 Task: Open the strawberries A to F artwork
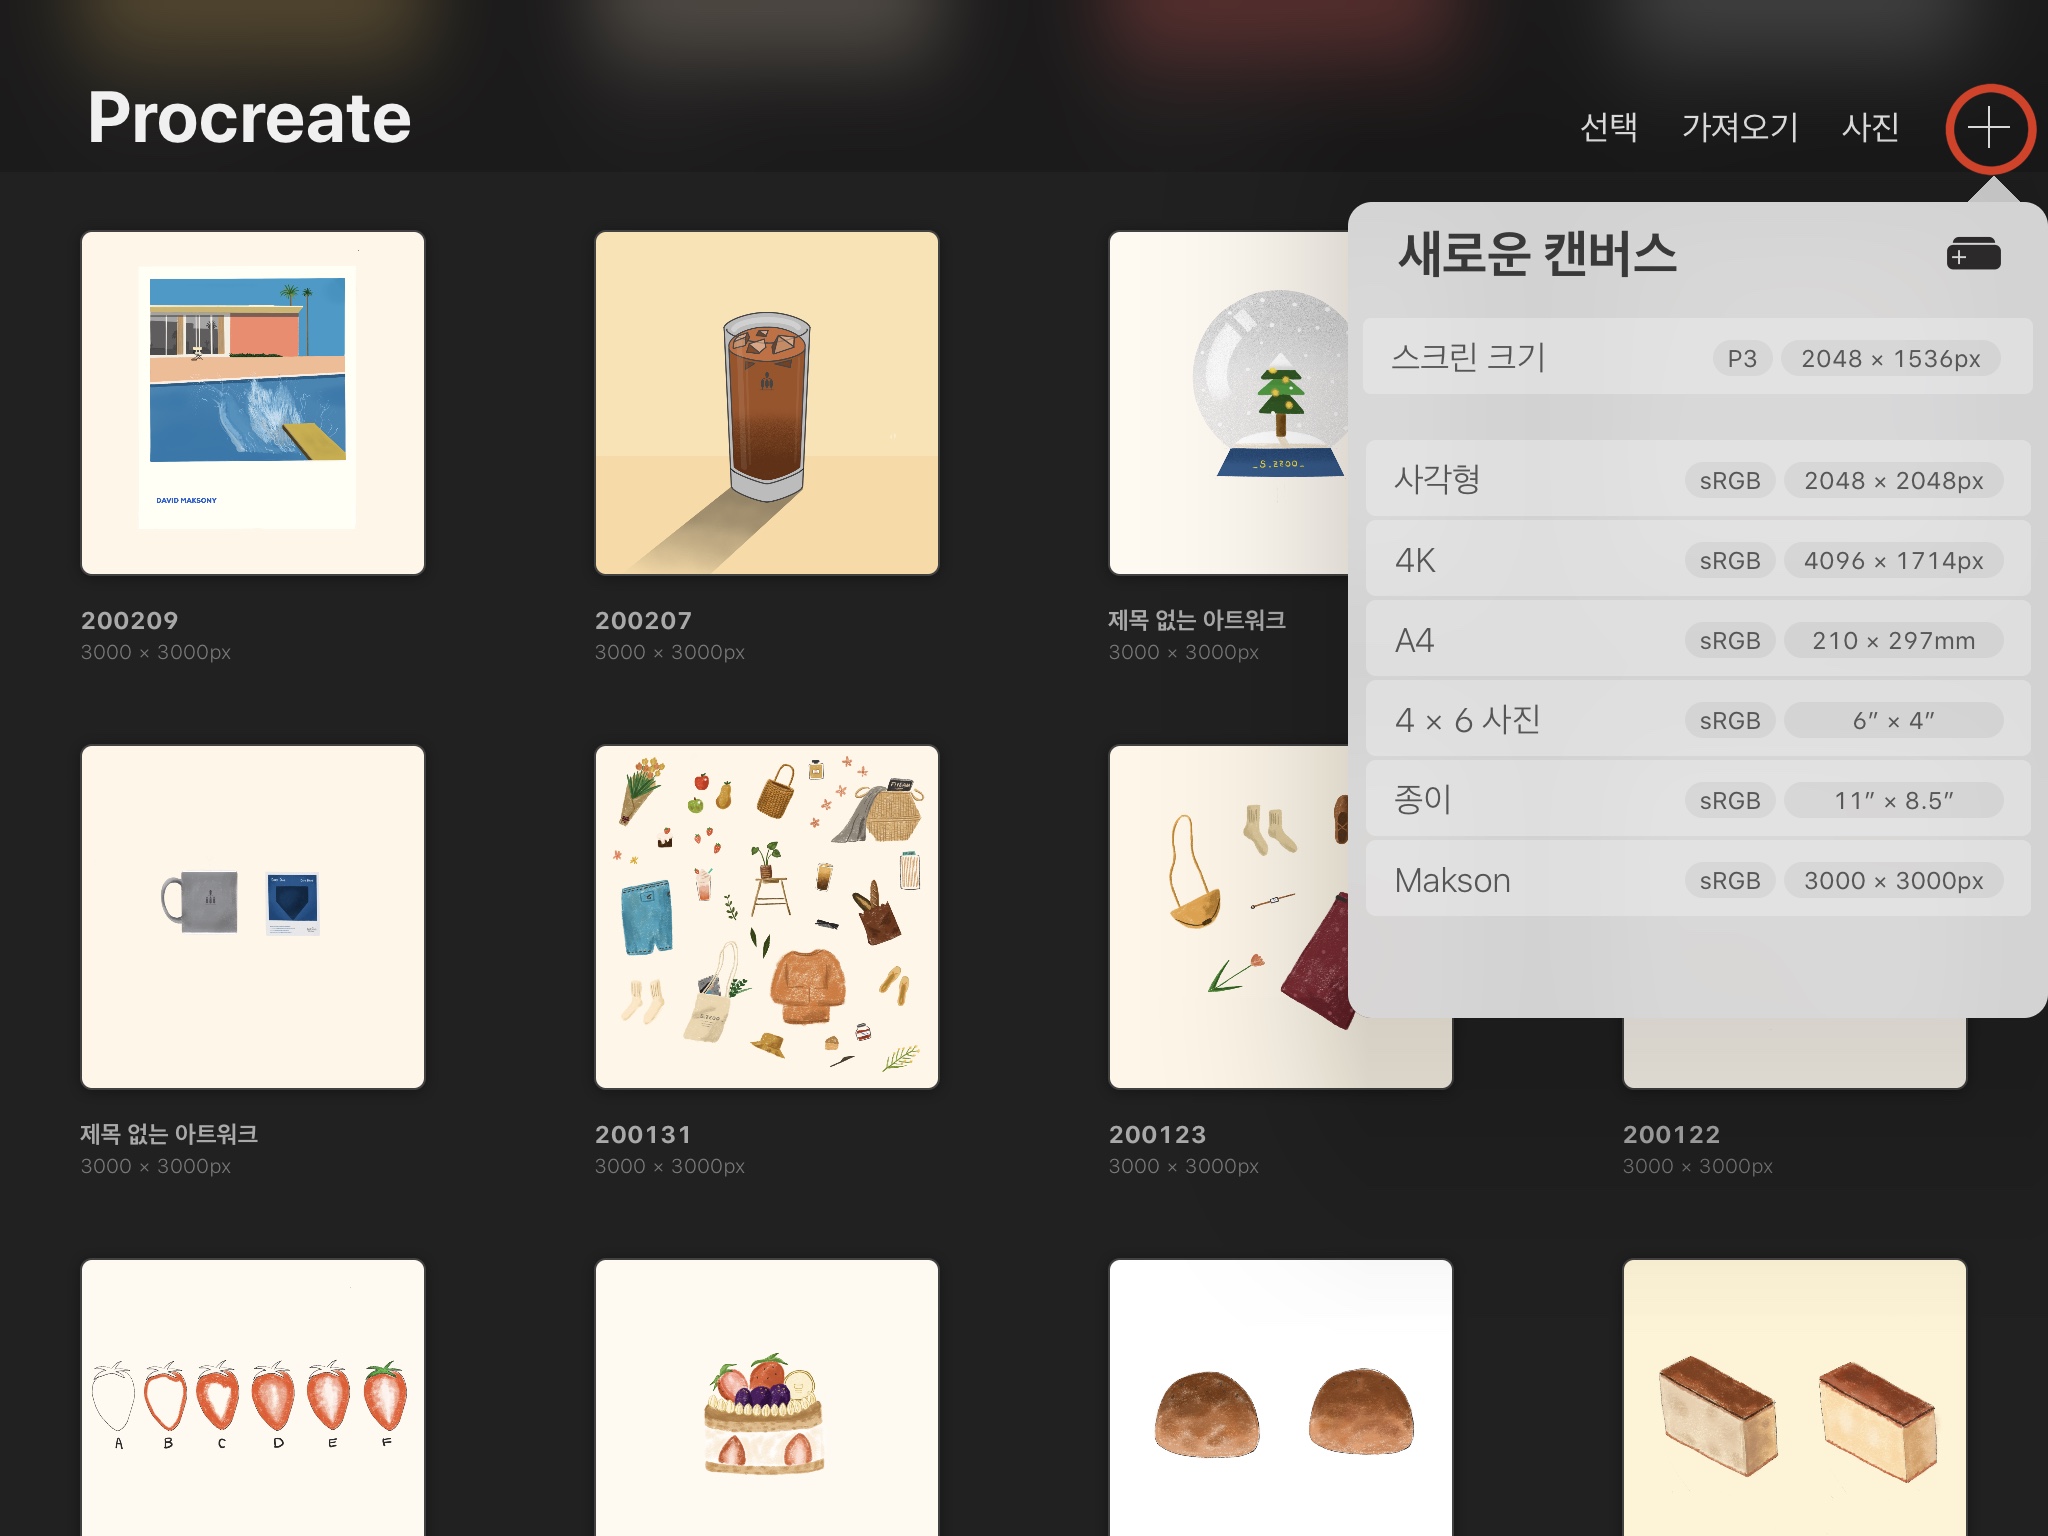click(253, 1400)
